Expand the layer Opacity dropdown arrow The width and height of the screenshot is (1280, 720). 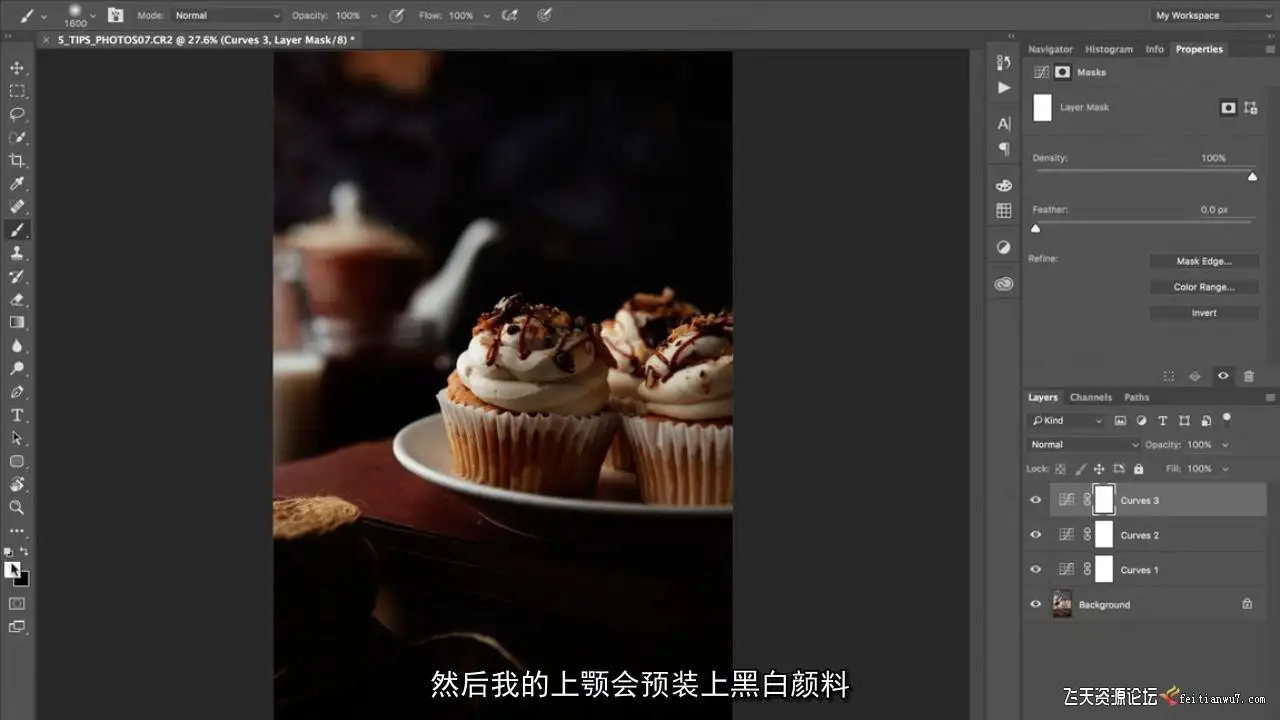1226,445
